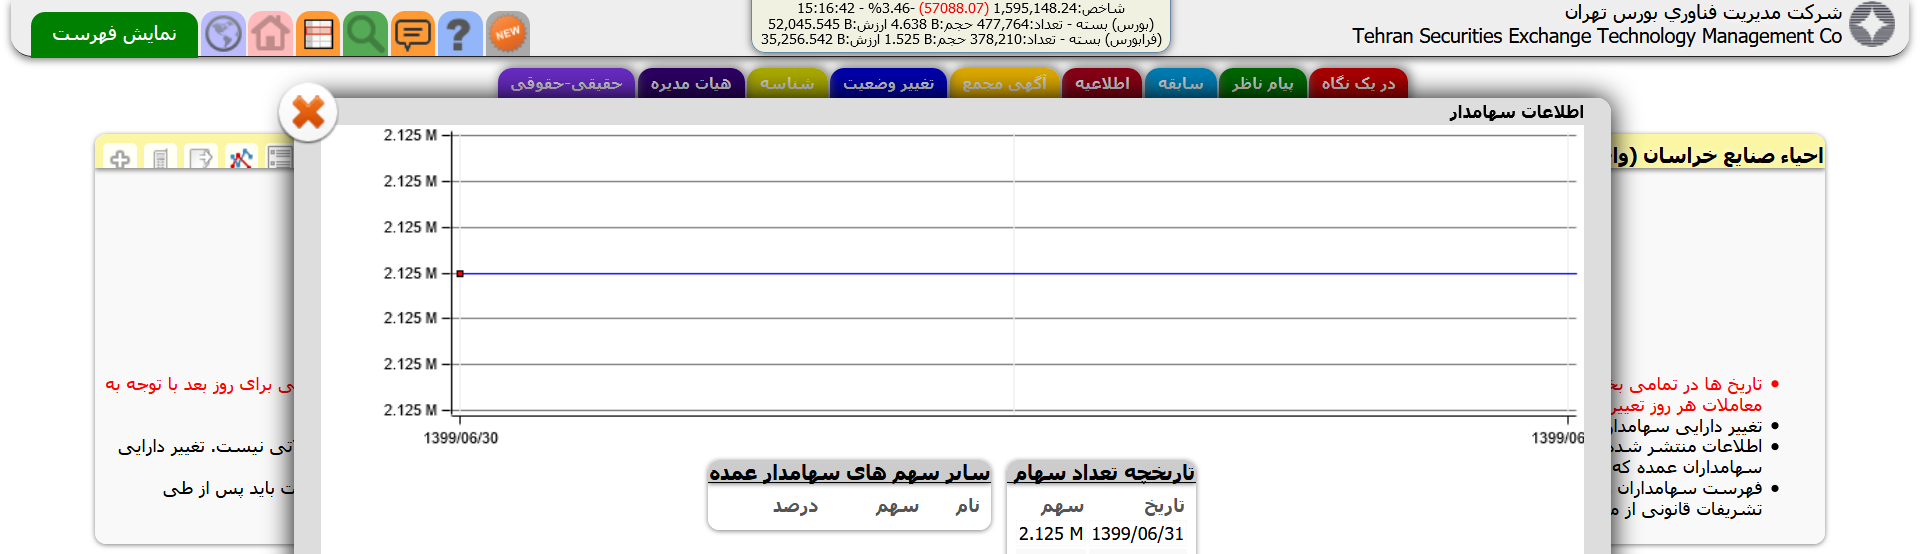Click the red-blue chart icon in panel header

240,158
